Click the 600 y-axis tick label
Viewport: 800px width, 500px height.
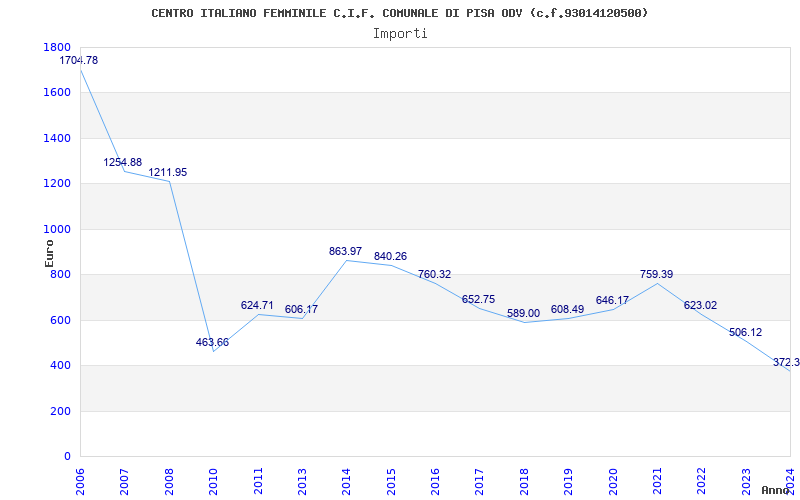coord(61,320)
